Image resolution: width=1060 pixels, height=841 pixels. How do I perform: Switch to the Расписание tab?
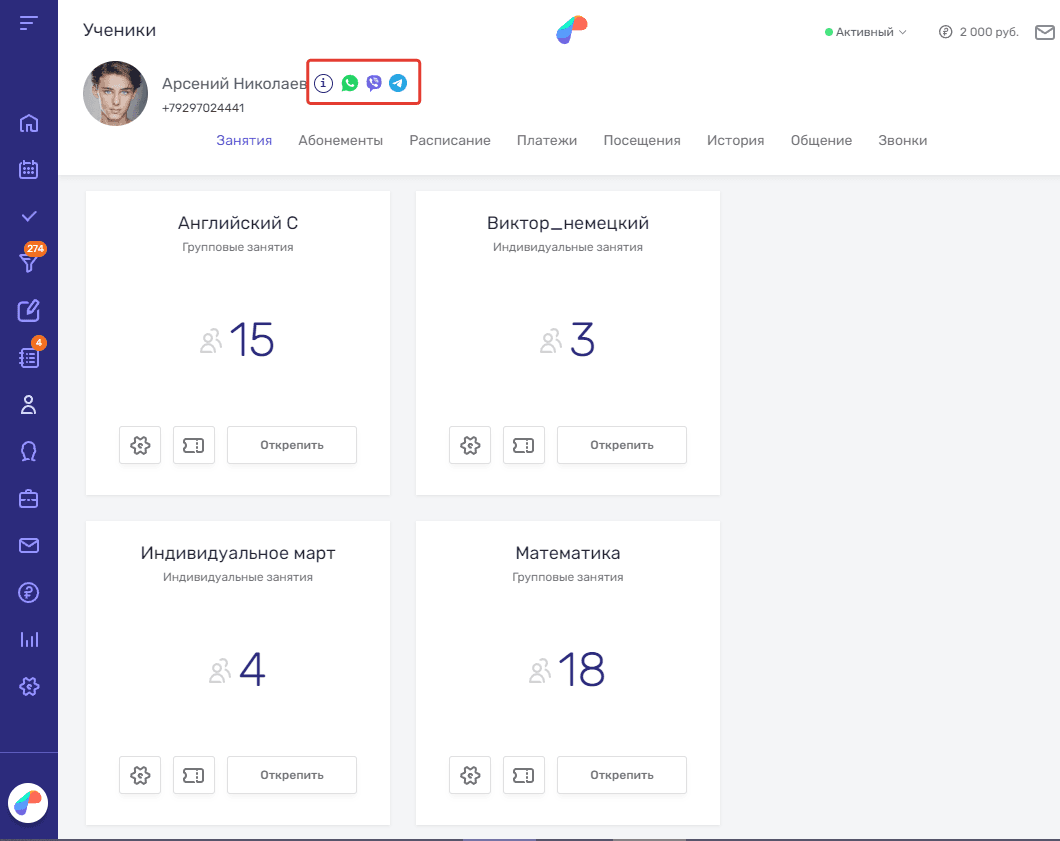pyautogui.click(x=449, y=140)
